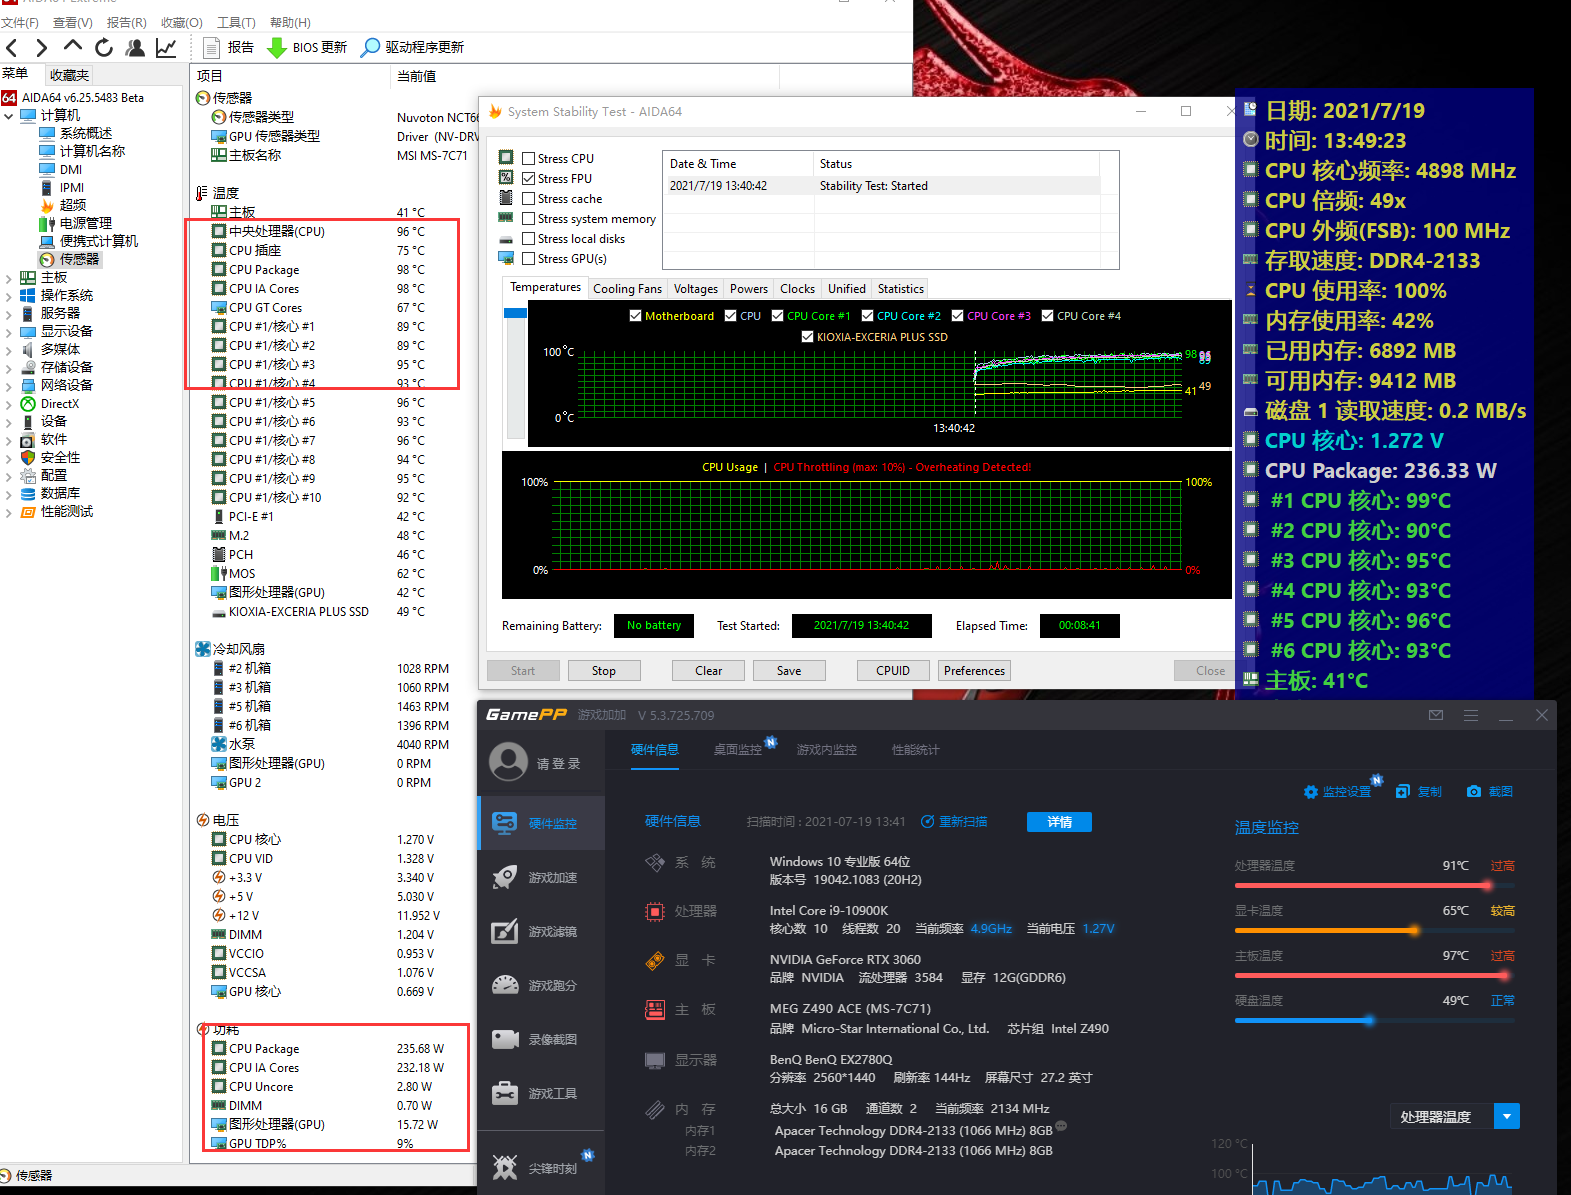Open GamePP 游戏滤镜 sidebar icon
The image size is (1571, 1195).
point(505,931)
